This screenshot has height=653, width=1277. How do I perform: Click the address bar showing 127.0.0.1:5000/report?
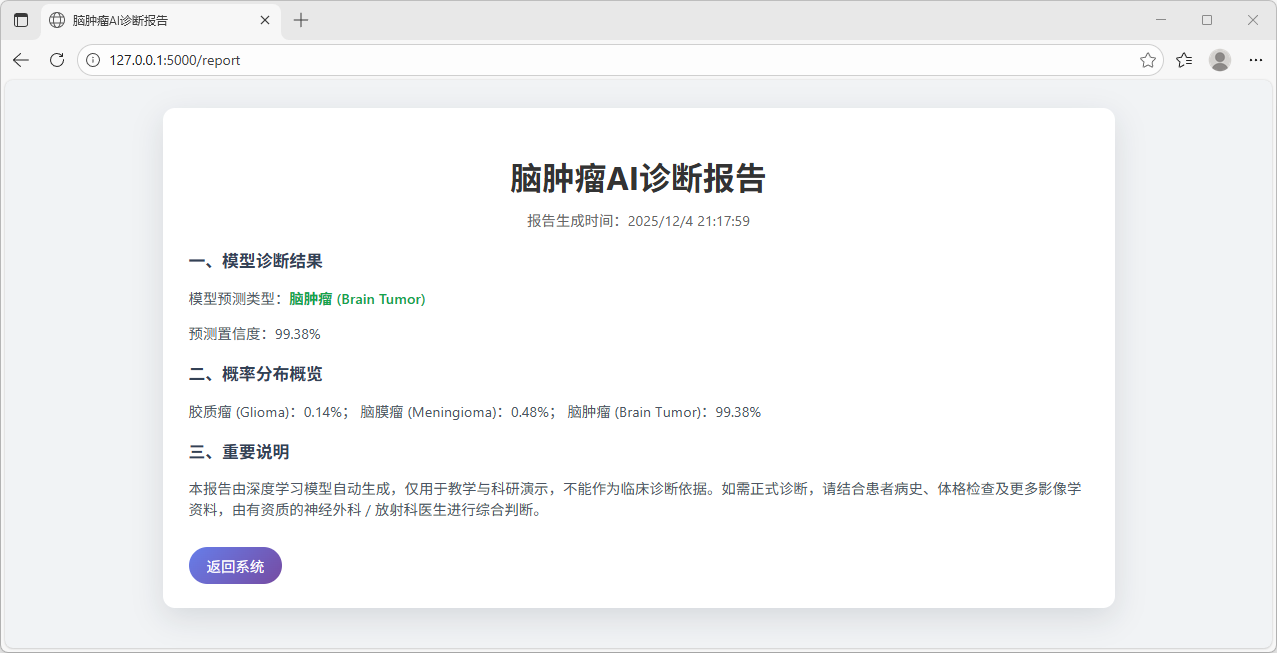600,60
